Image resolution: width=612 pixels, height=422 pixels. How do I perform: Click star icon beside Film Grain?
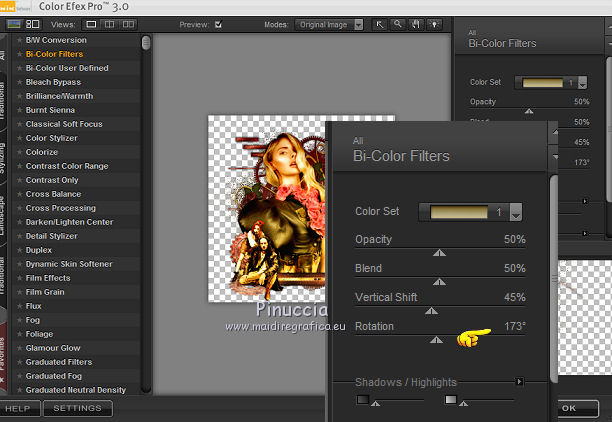click(x=19, y=292)
